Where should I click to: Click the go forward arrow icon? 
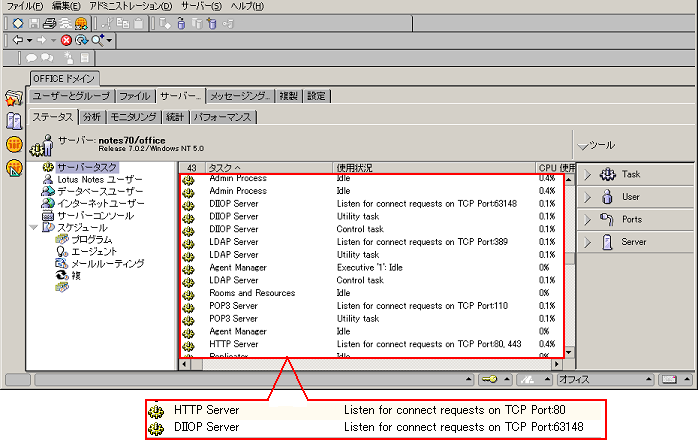coord(42,40)
